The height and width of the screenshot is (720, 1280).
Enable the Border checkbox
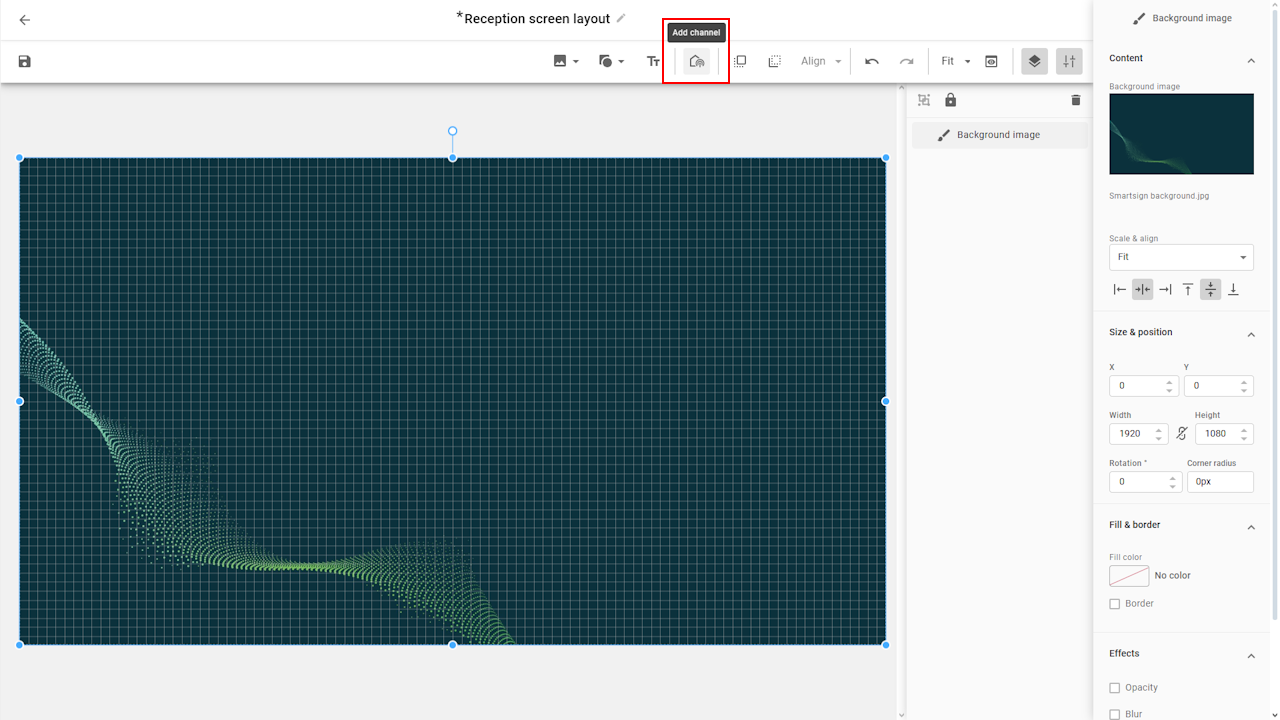(1115, 604)
